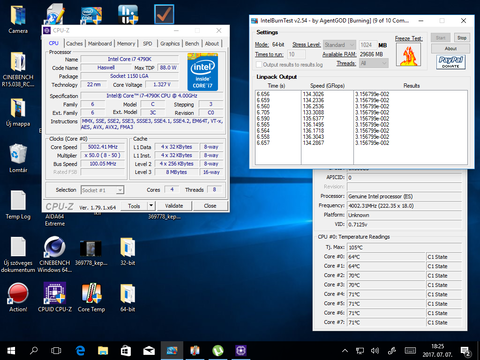
Task: Open the Threads dropdown in IntelBurnTest
Action: [374, 63]
